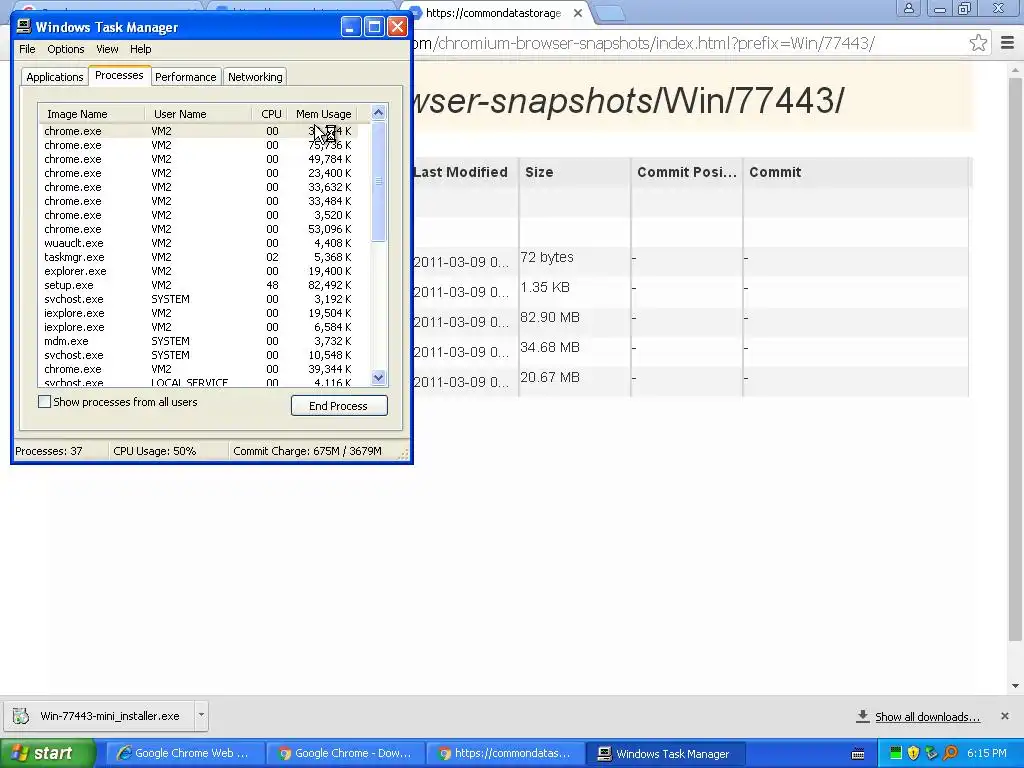This screenshot has height=768, width=1024.
Task: Open download item options arrow
Action: [x=201, y=716]
